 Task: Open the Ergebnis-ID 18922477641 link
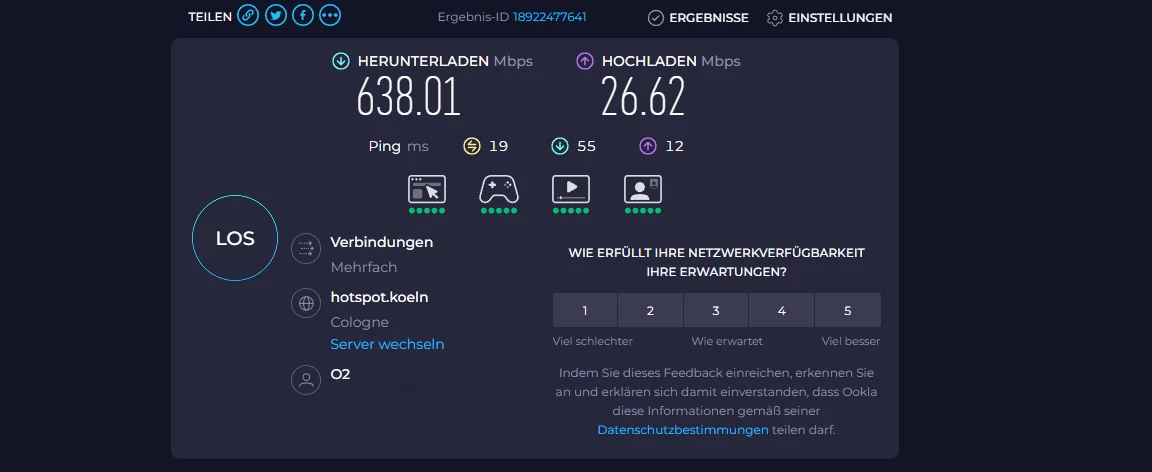(550, 17)
